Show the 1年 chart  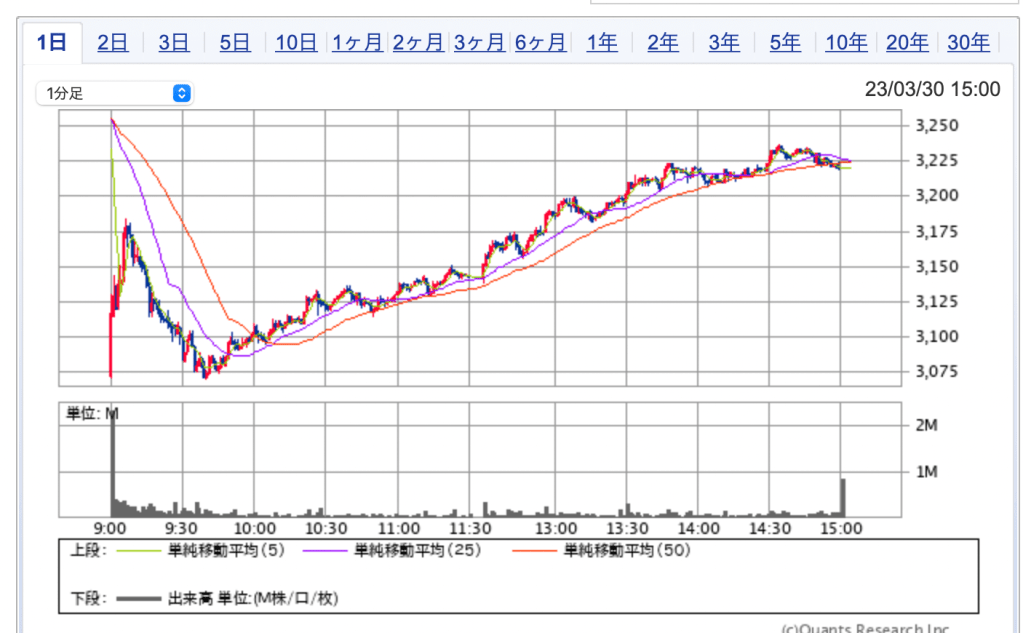pyautogui.click(x=602, y=42)
